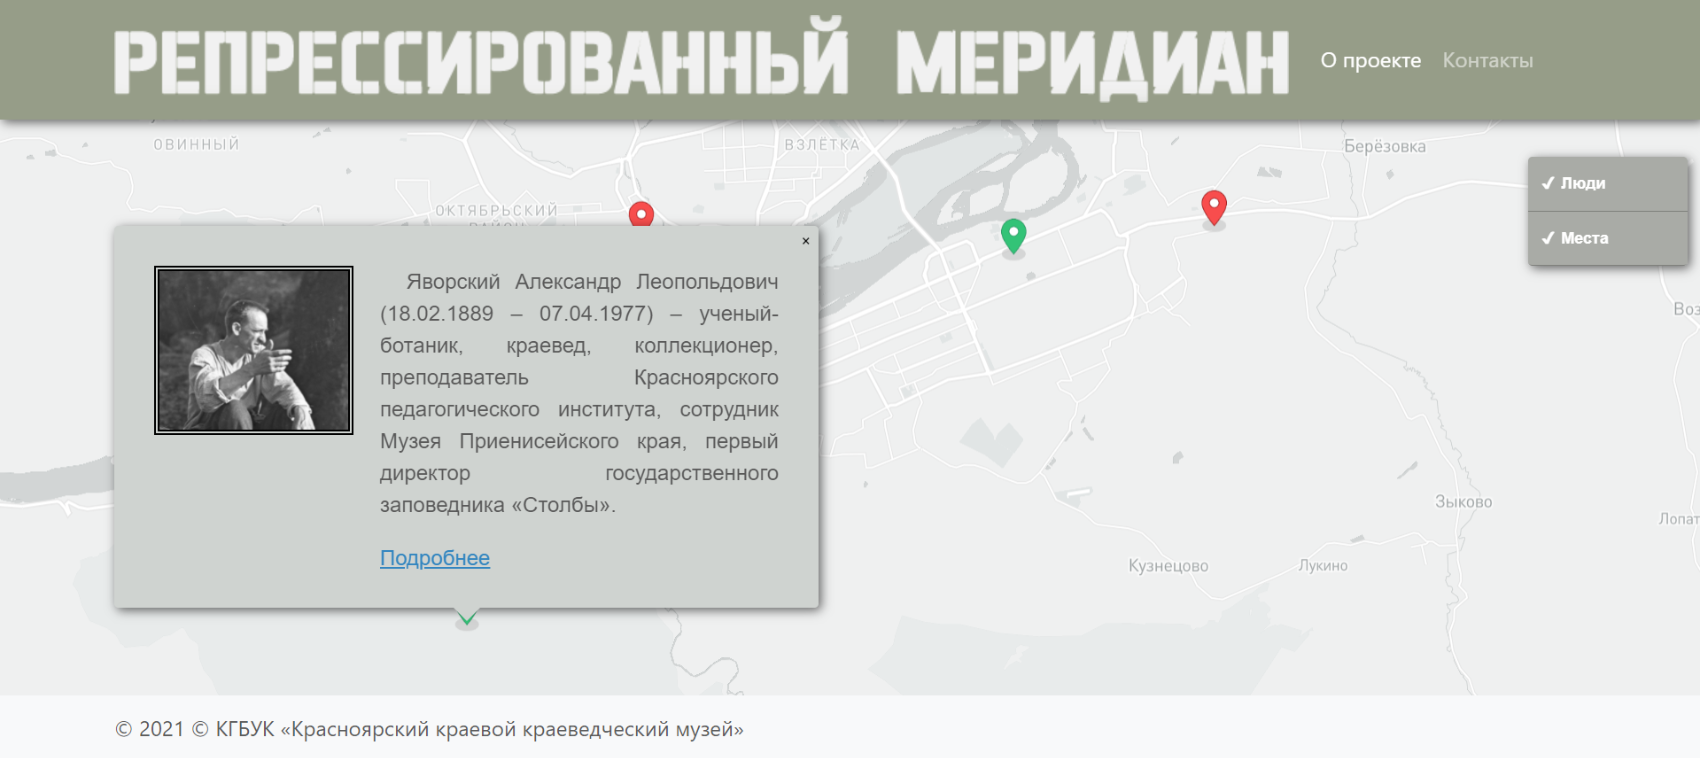Click the photo of Яворский
Screen dimensions: 1700x758
tap(254, 350)
